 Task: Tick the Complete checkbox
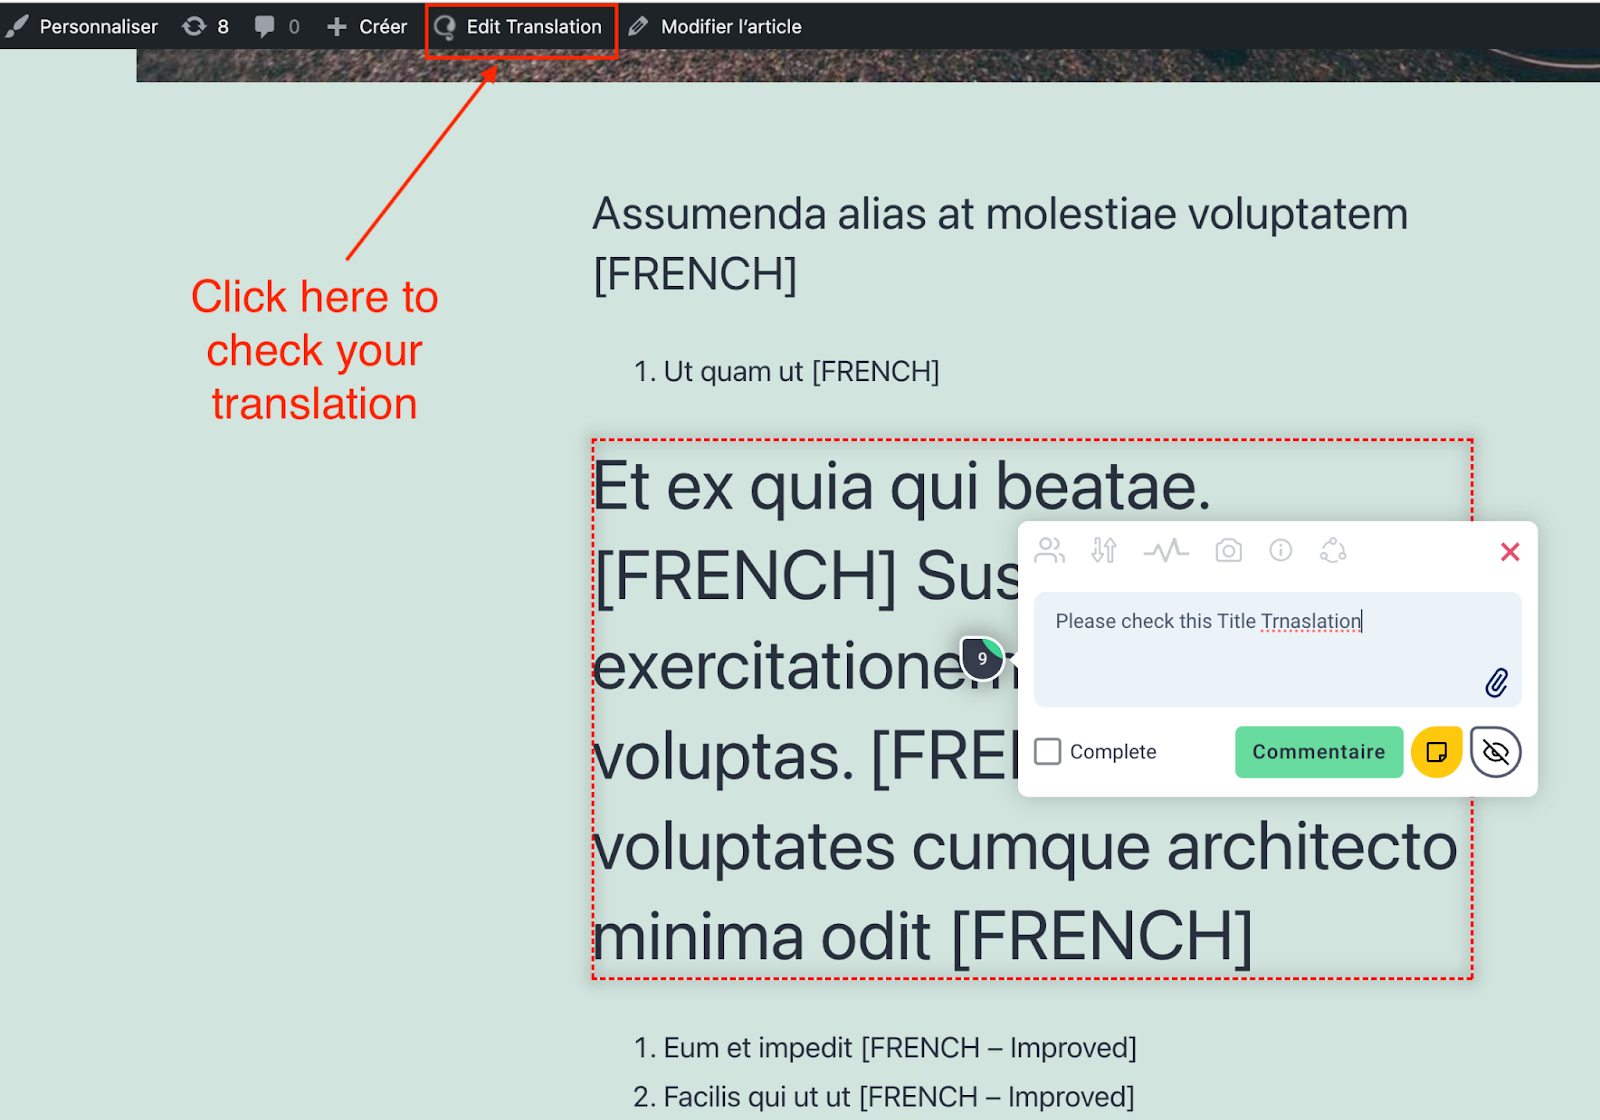pyautogui.click(x=1047, y=752)
